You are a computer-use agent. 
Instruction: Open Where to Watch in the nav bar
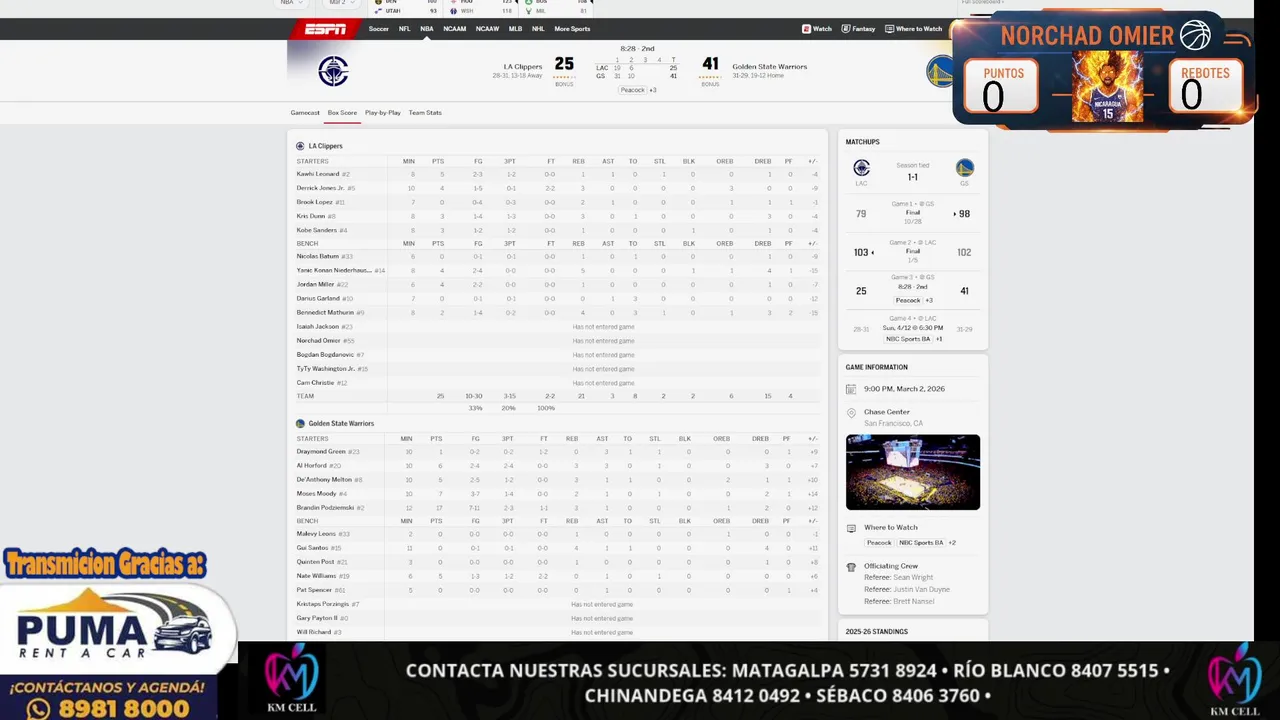tap(914, 29)
